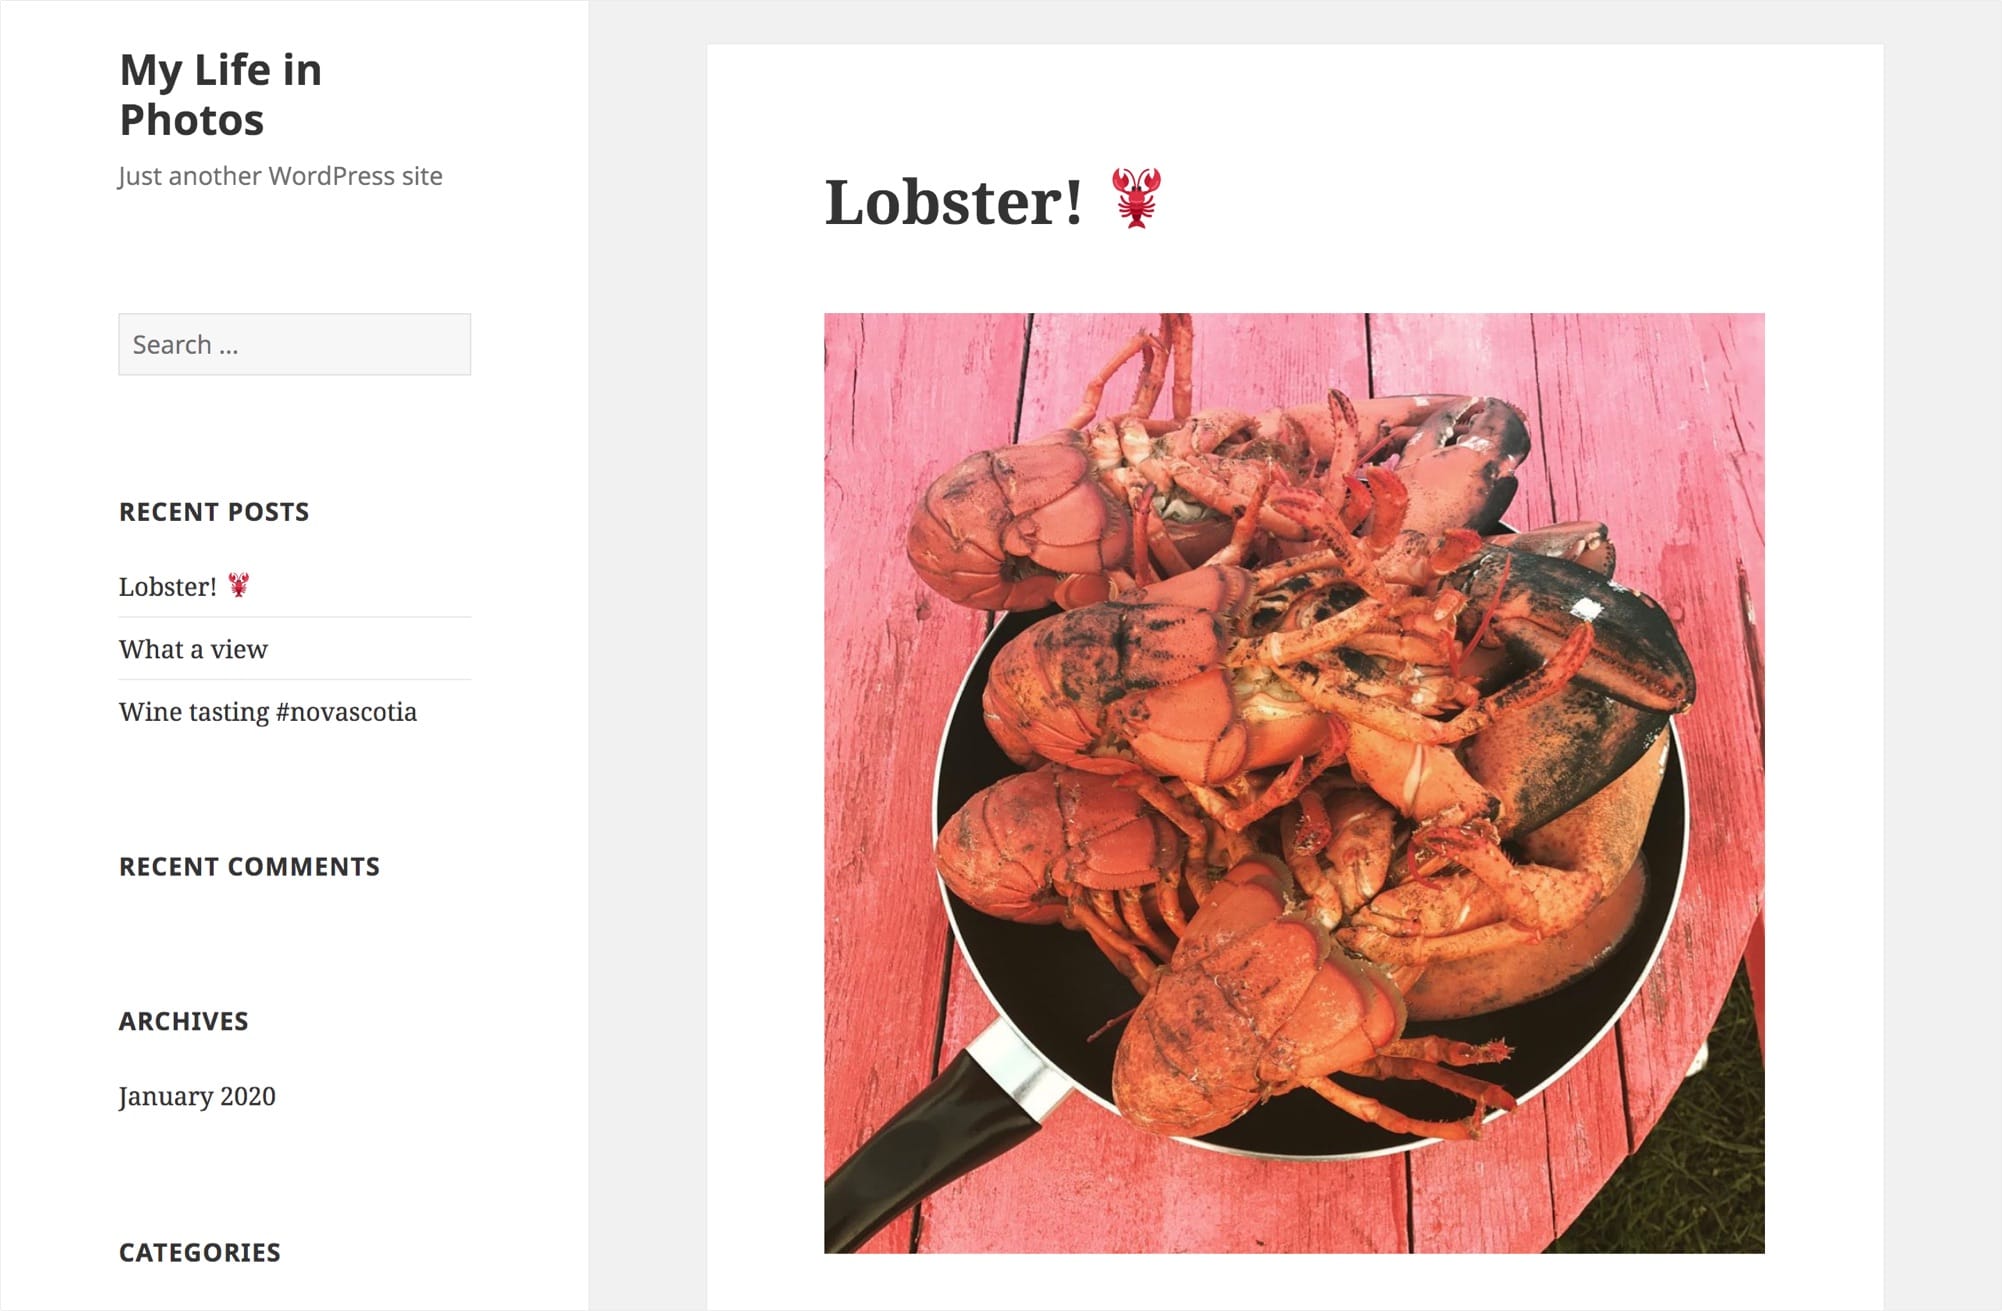Click the '#novascotia' hashtag text
The width and height of the screenshot is (2002, 1311).
(346, 711)
